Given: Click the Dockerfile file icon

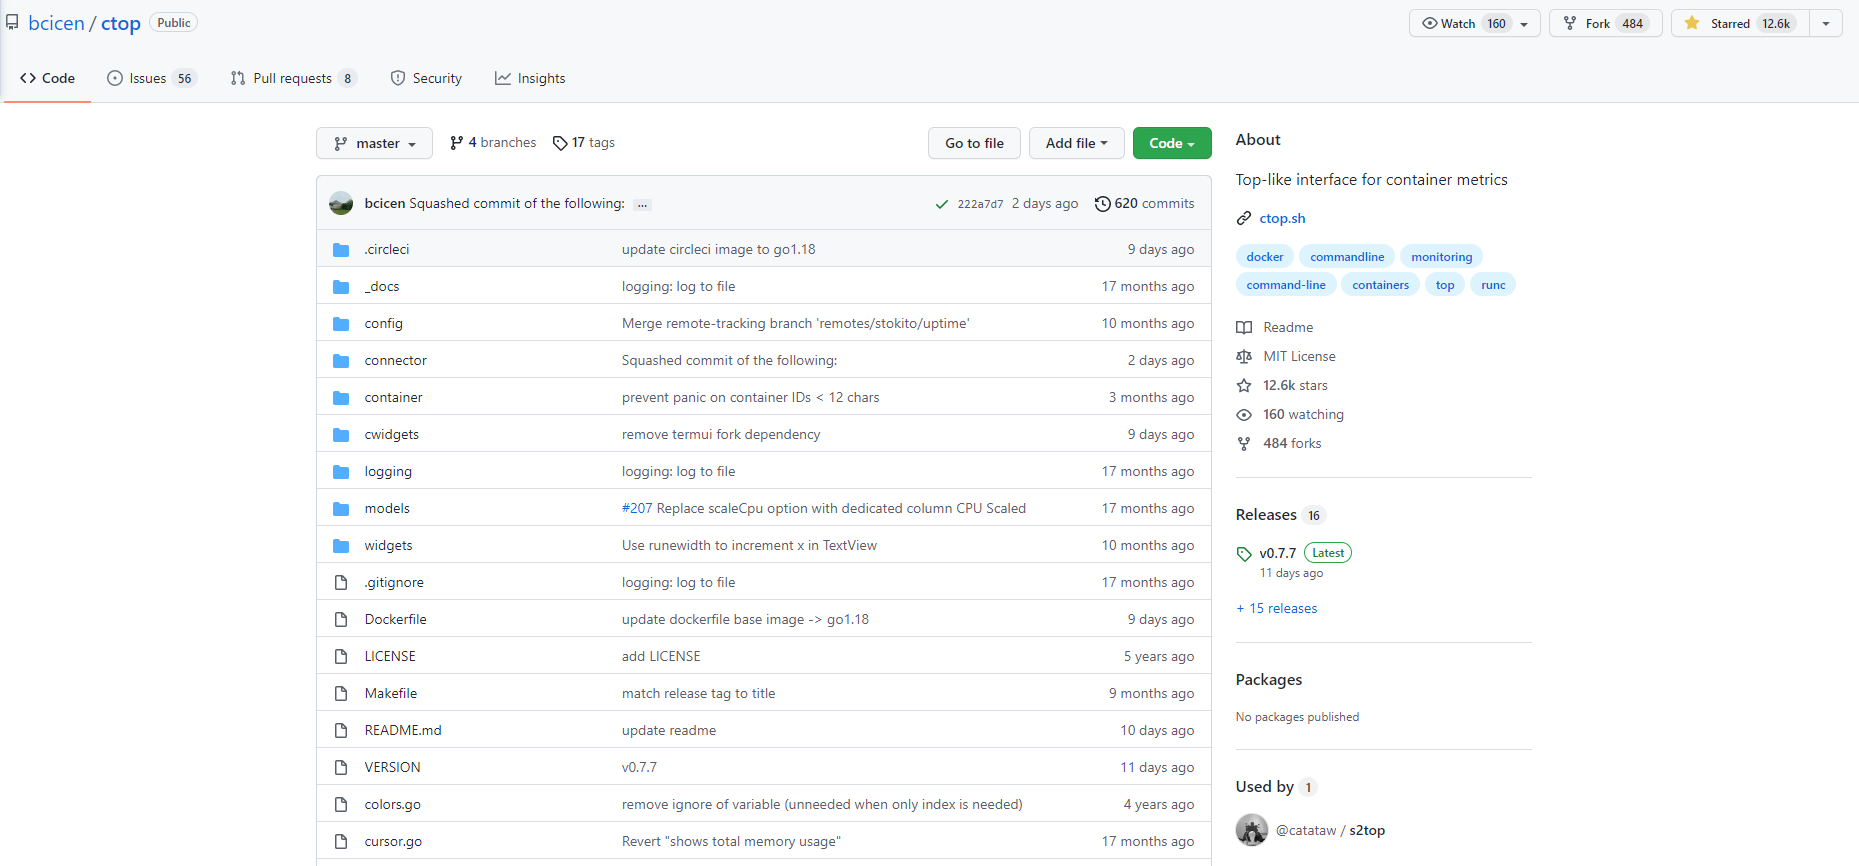Looking at the screenshot, I should point(341,620).
